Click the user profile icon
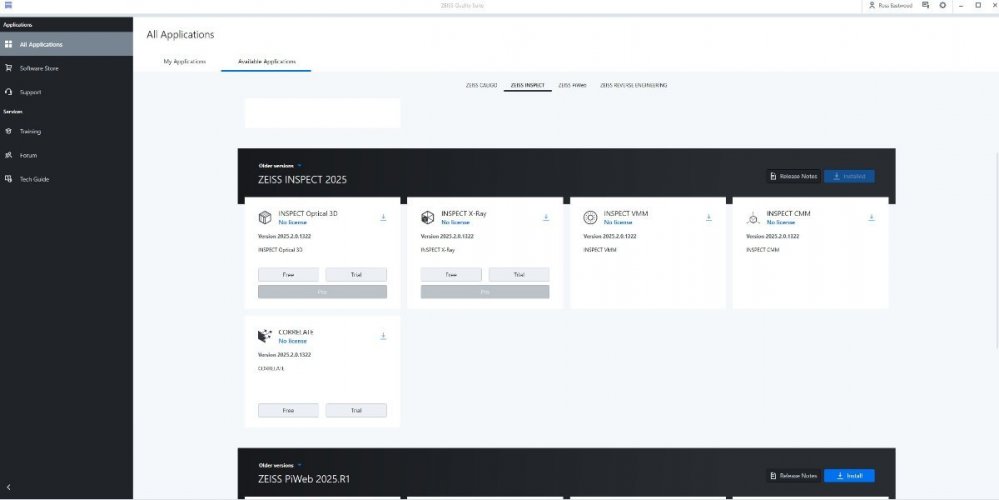 872,5
